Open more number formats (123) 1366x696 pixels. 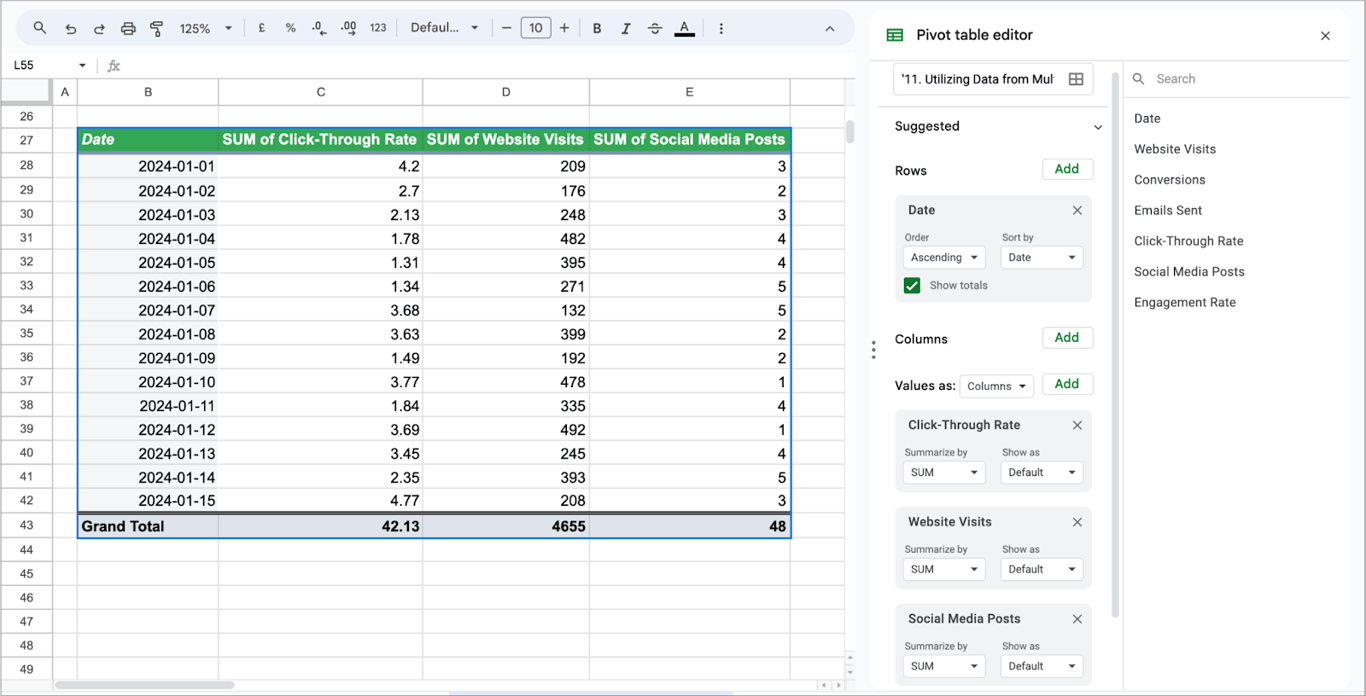coord(378,28)
